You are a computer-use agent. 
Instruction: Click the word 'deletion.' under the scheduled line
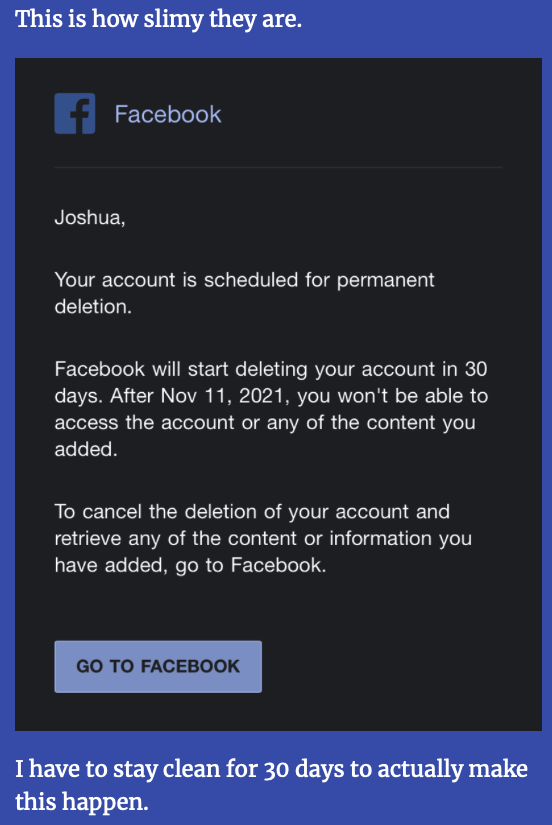pyautogui.click(x=93, y=306)
